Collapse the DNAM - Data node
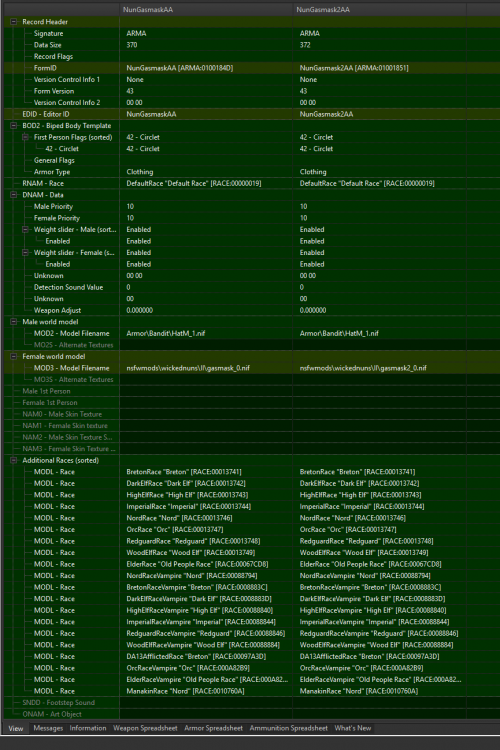 point(13,195)
